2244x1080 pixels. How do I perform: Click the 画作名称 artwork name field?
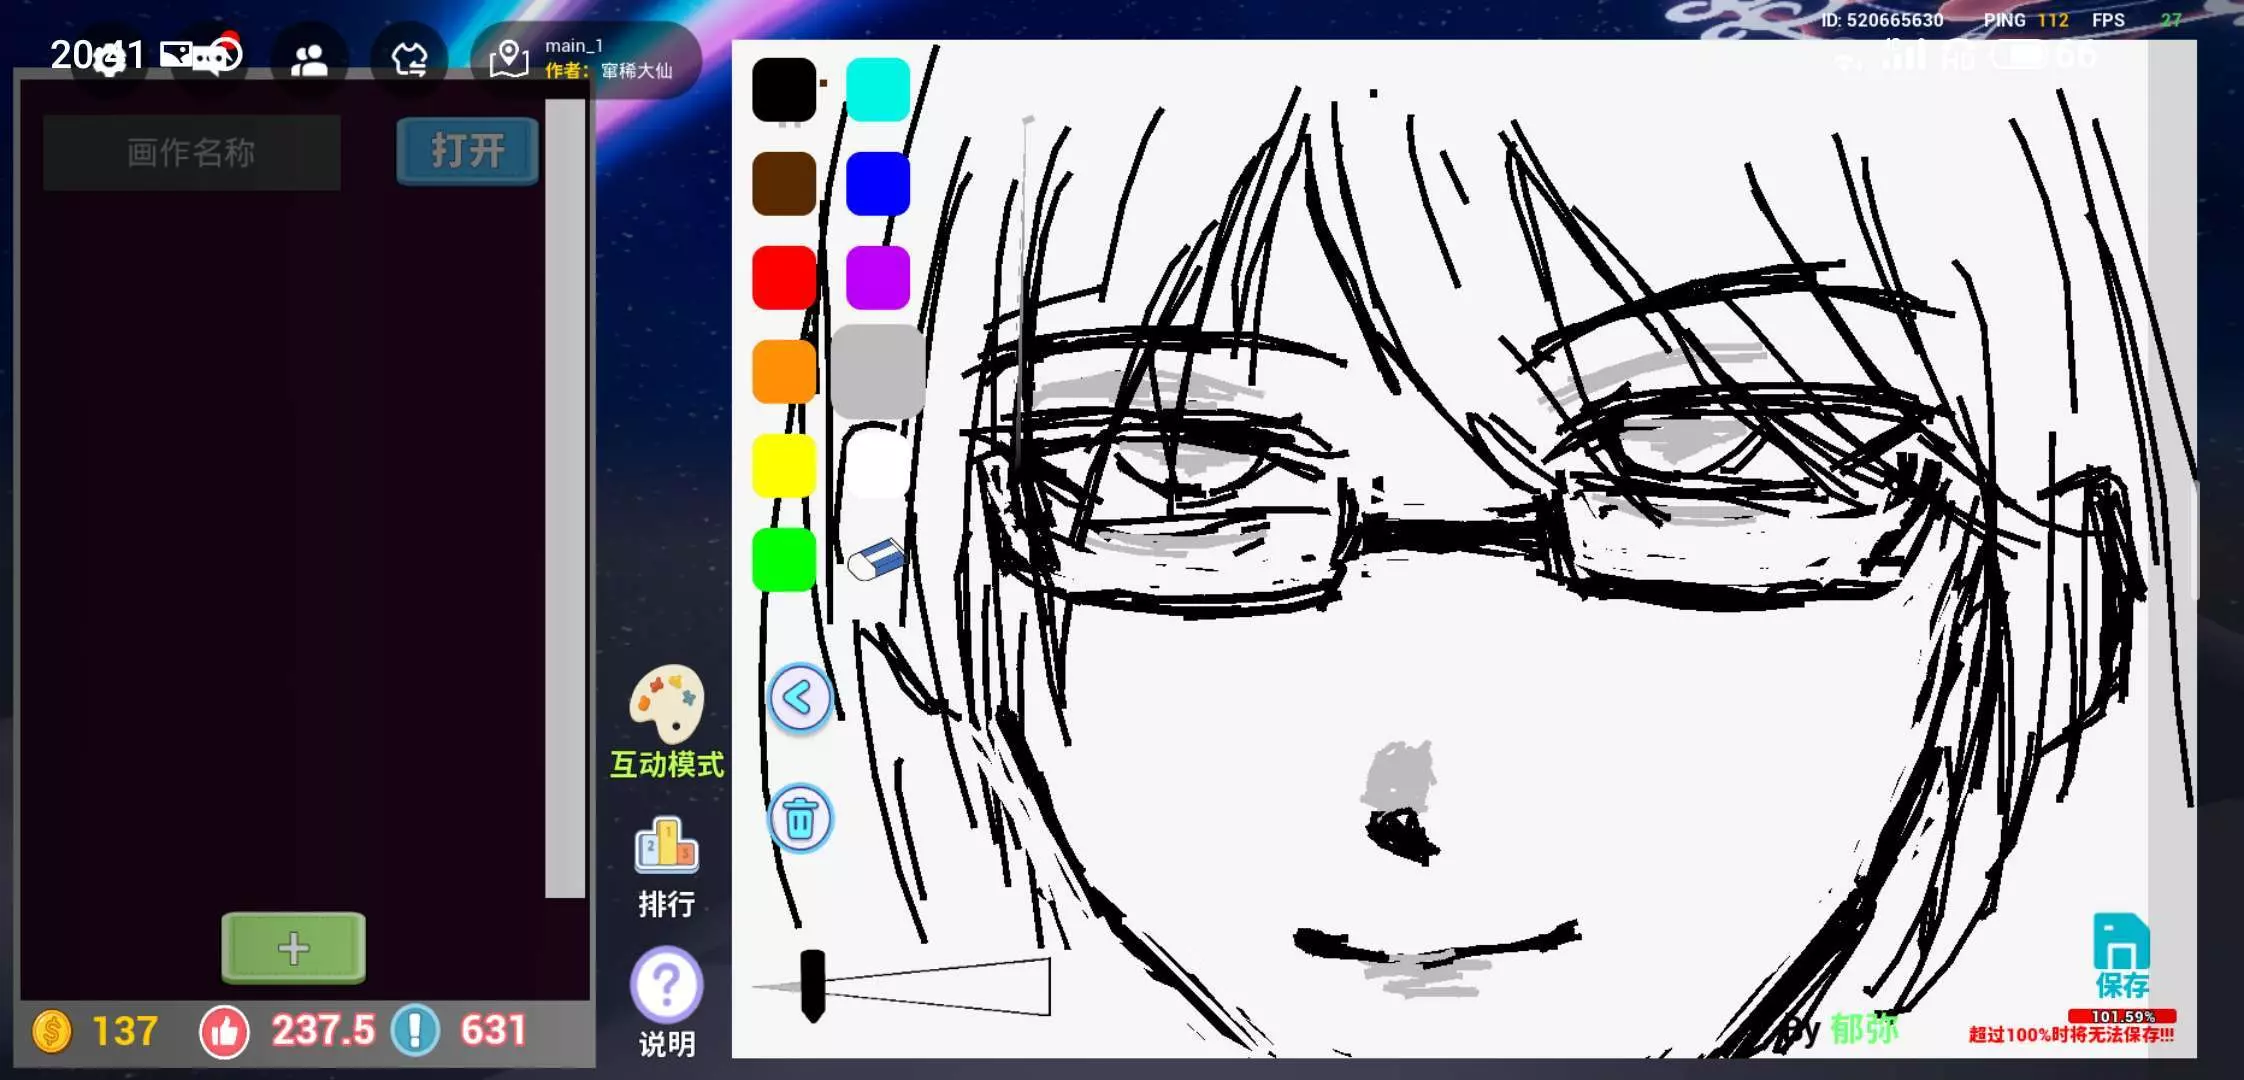click(x=192, y=153)
